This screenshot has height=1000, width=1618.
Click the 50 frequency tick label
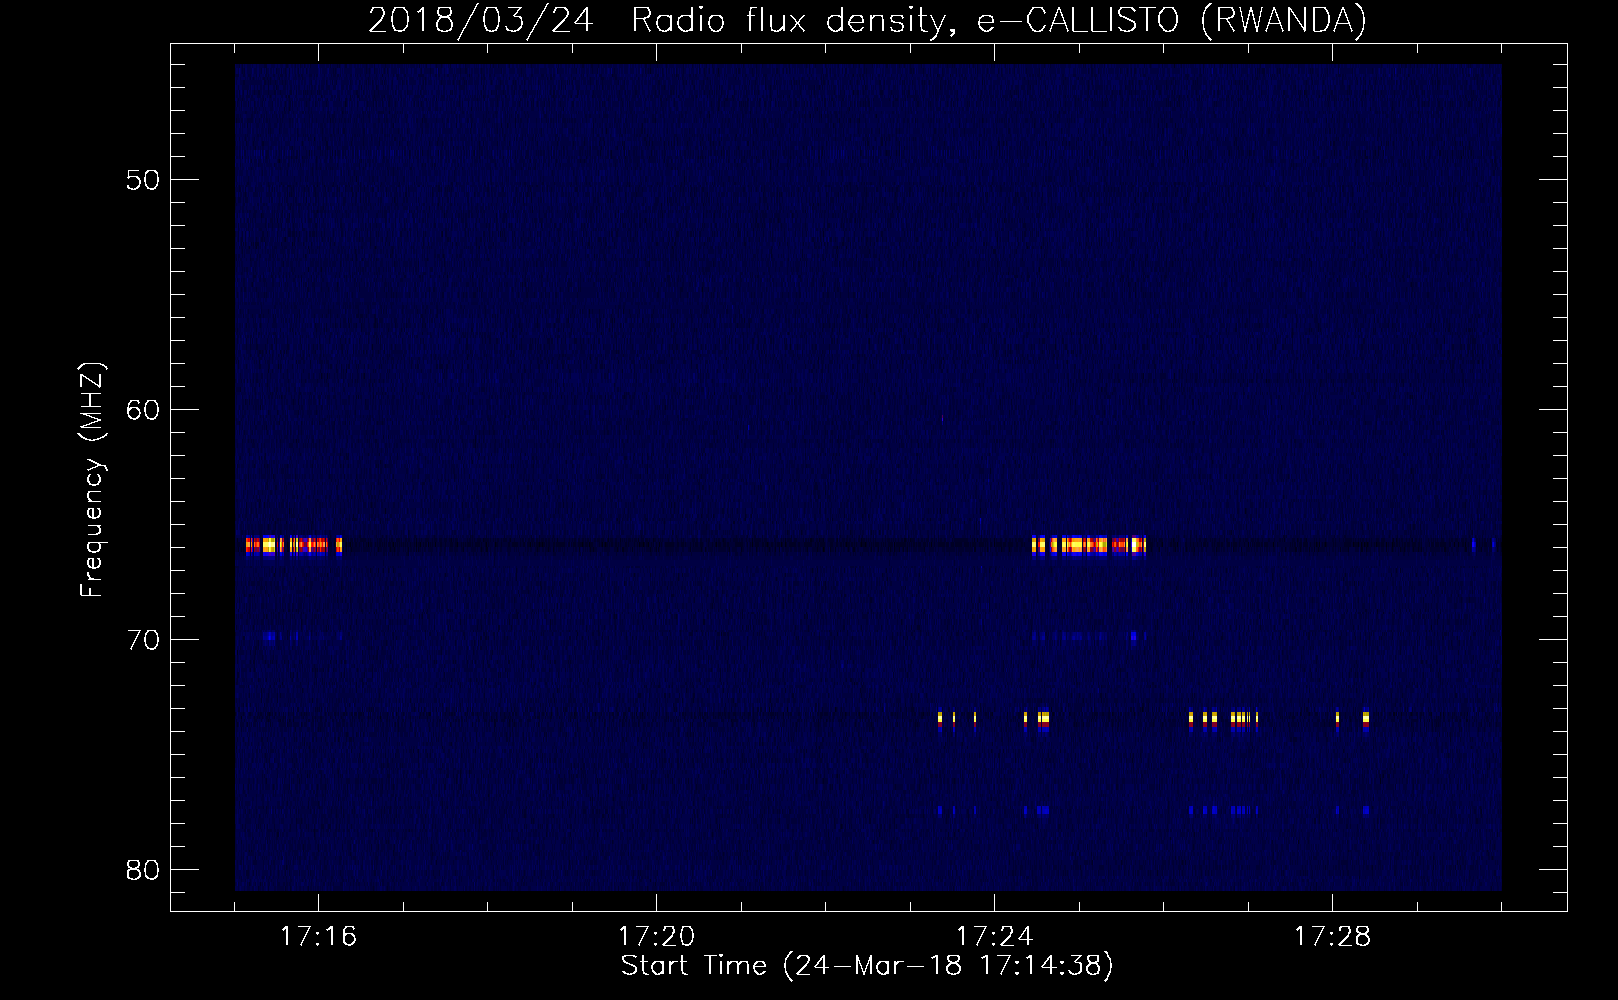[143, 180]
